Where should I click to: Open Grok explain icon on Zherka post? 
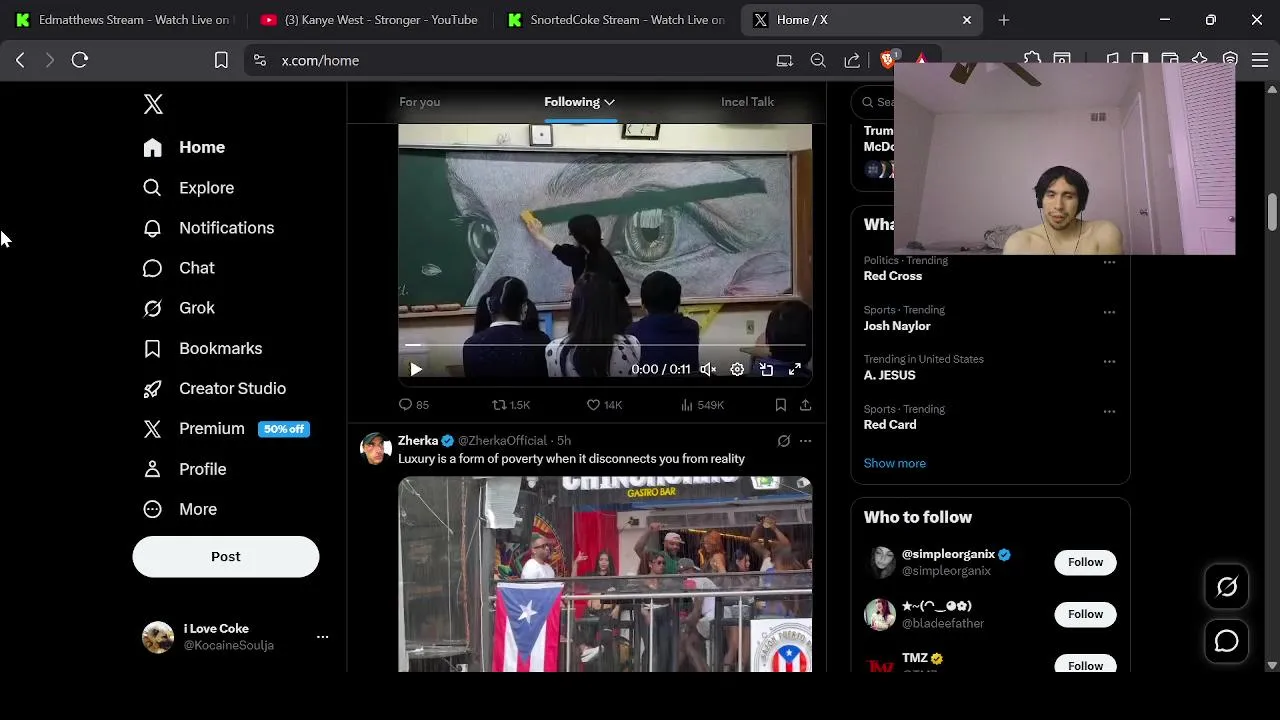(x=784, y=441)
